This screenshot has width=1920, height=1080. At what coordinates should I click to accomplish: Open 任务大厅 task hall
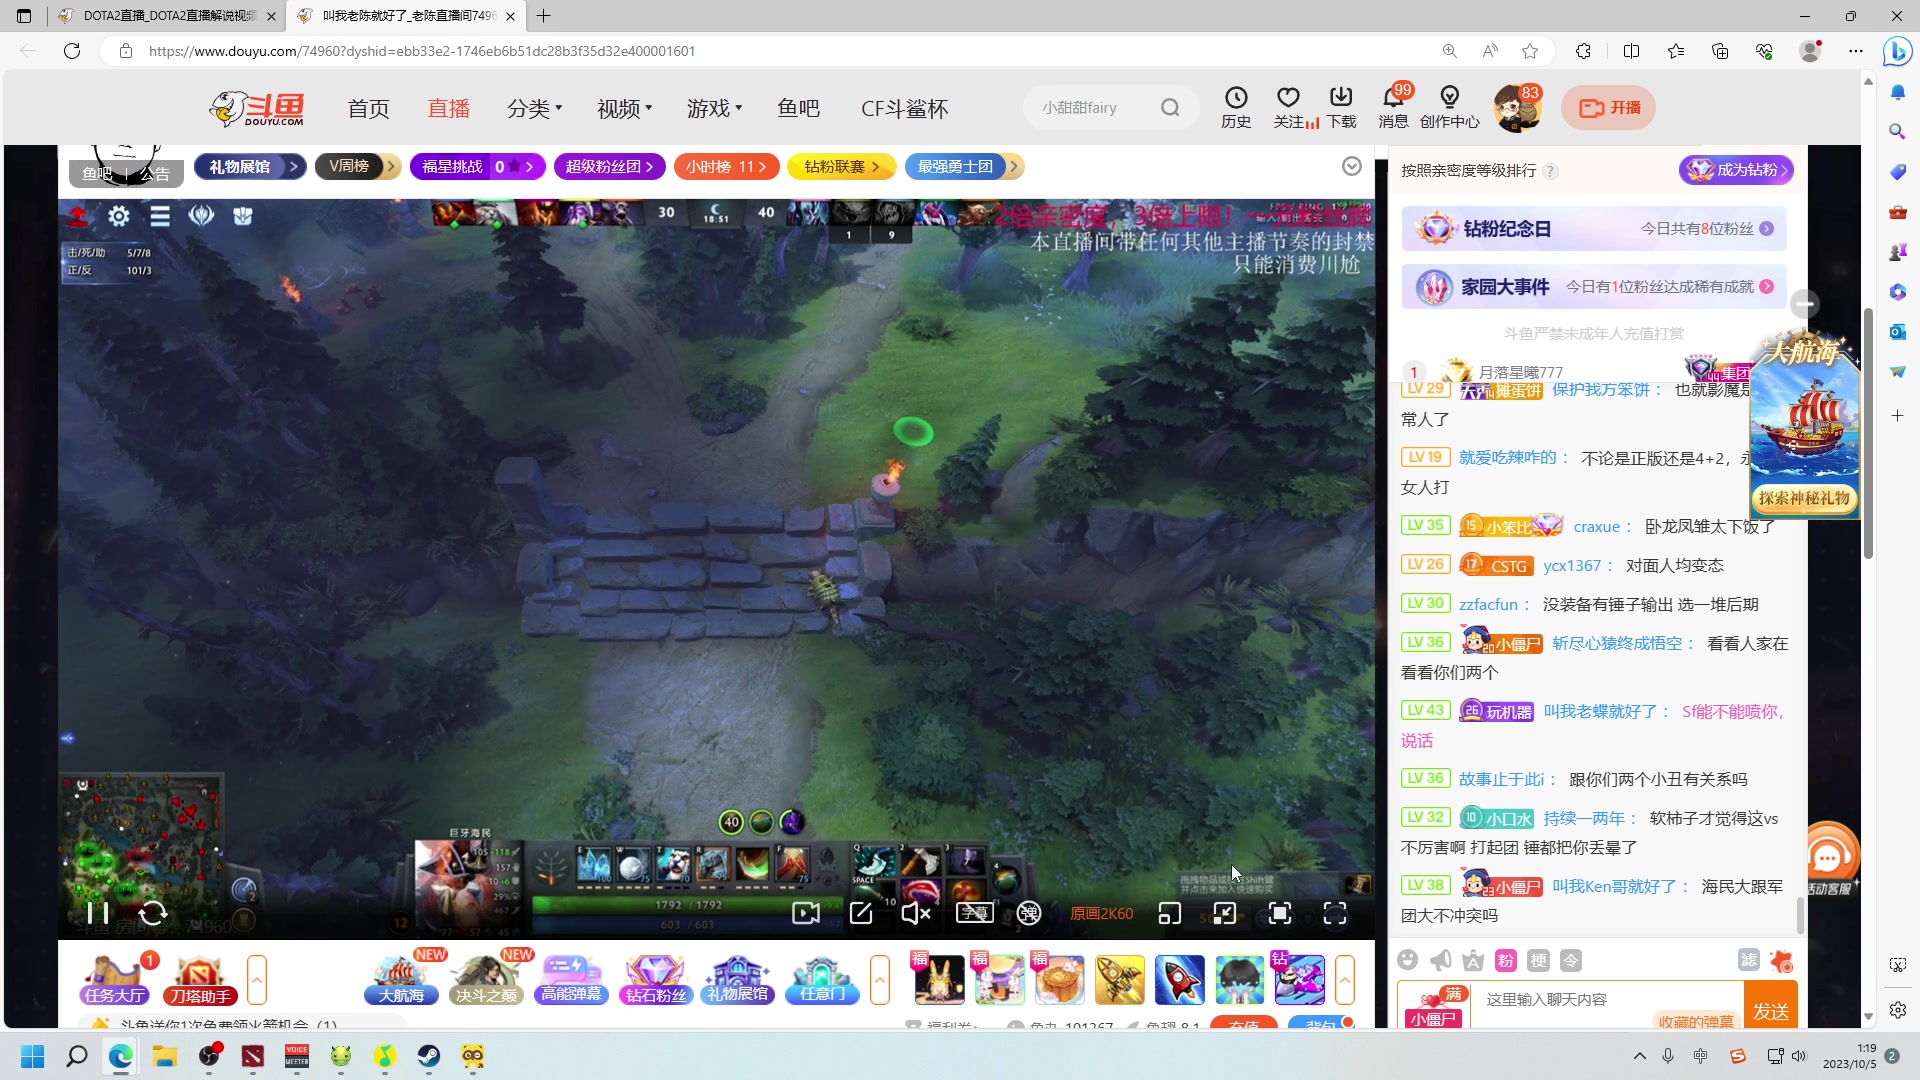coord(115,979)
